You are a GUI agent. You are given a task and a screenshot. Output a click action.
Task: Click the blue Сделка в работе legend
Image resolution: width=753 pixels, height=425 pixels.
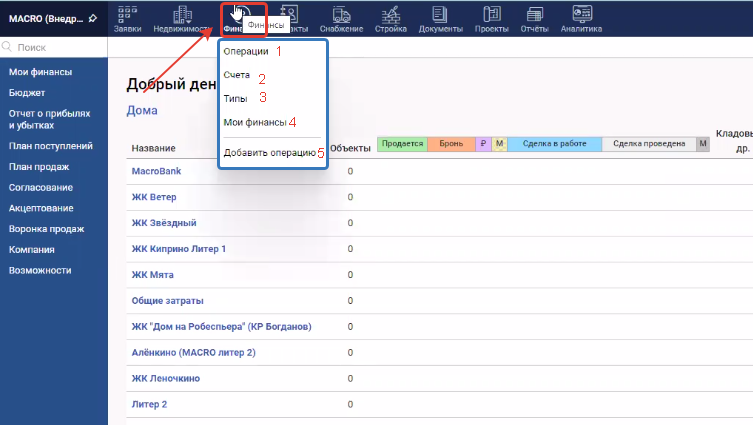coord(554,145)
